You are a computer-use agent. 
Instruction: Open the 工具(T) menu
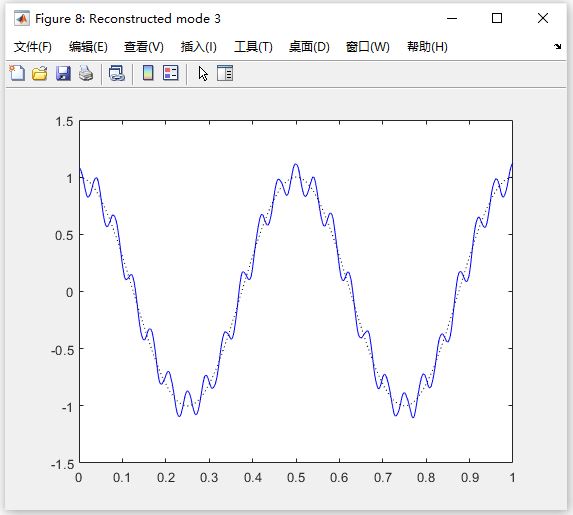[253, 47]
